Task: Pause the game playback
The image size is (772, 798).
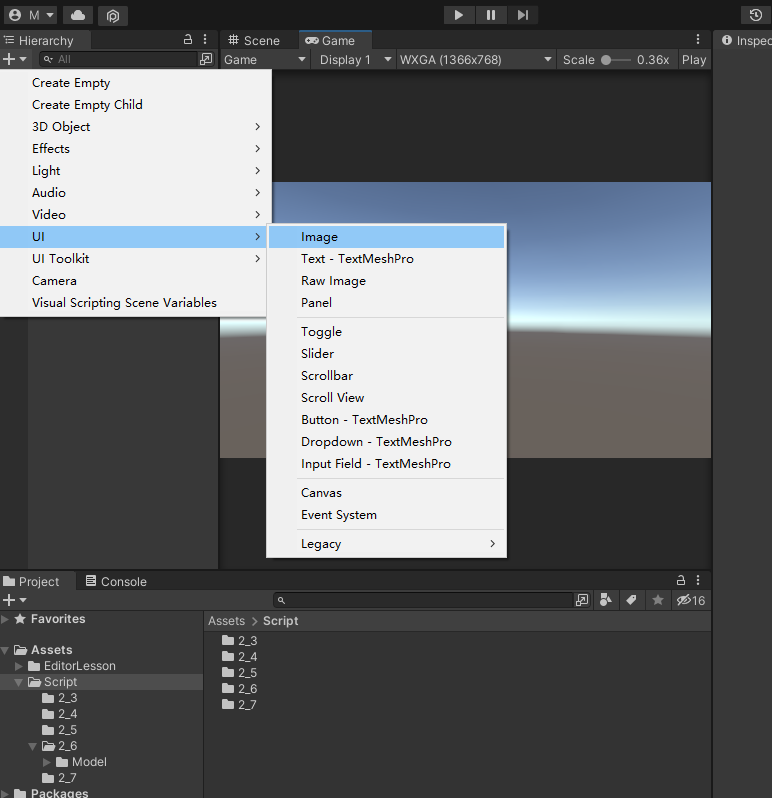Action: point(491,15)
